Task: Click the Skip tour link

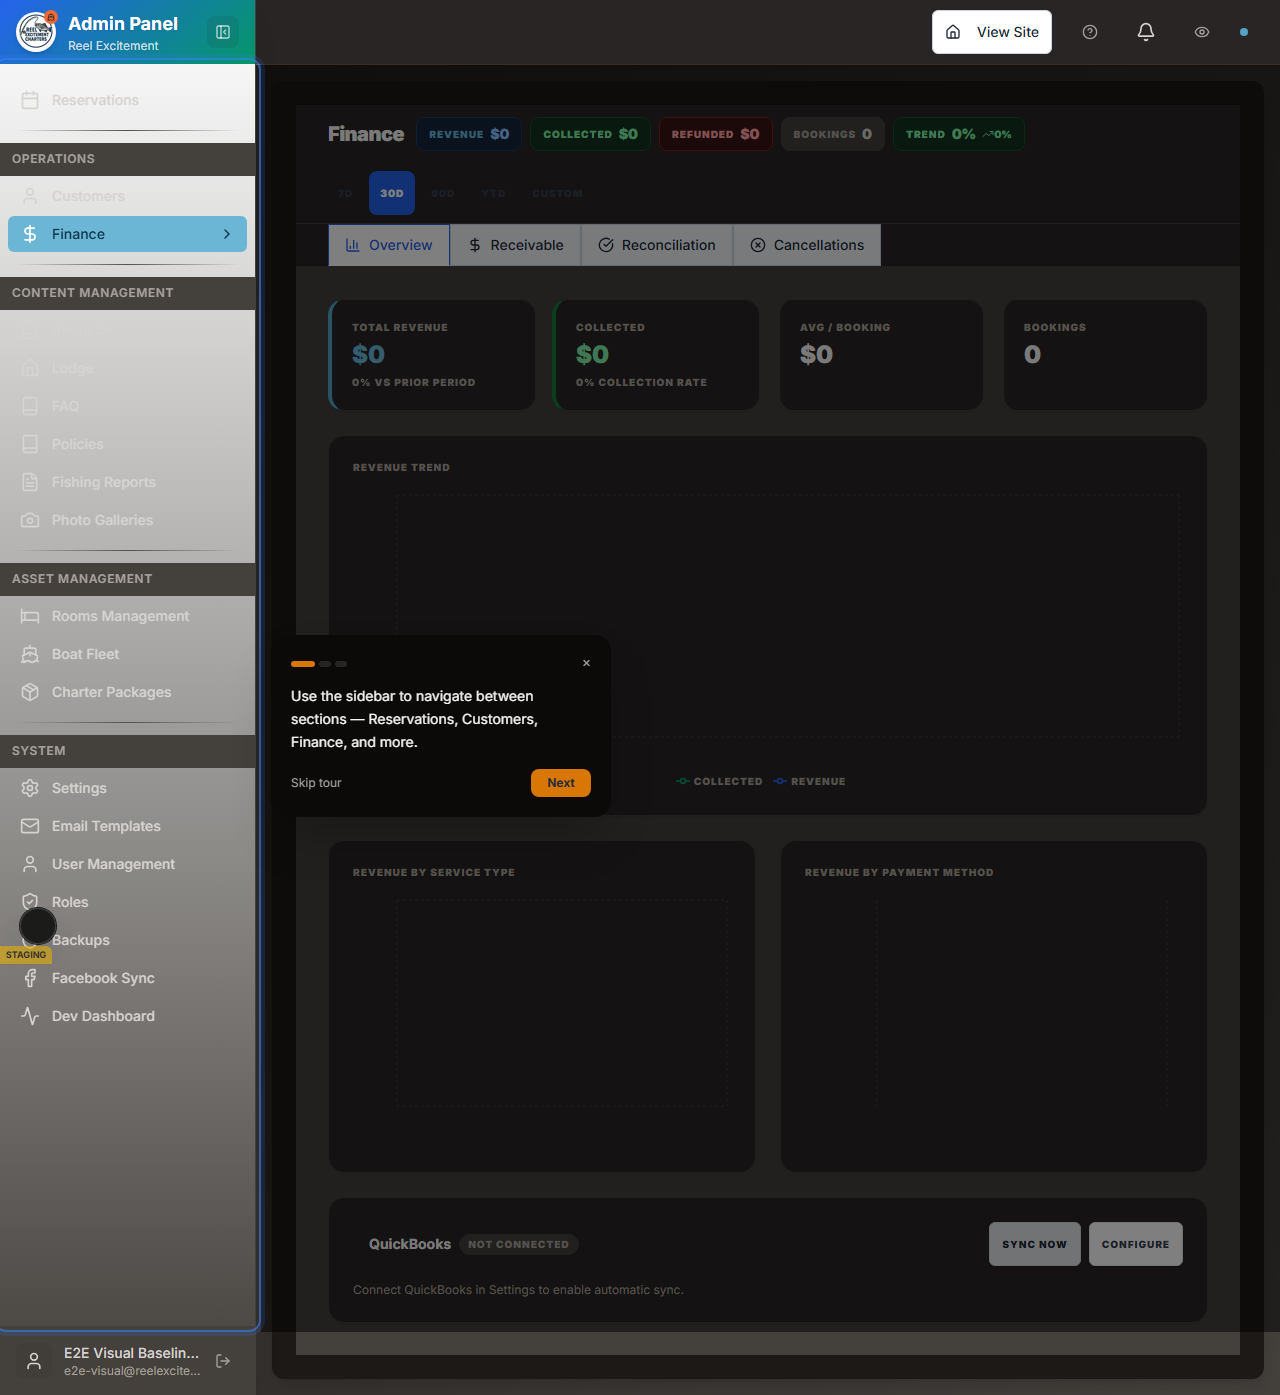Action: coord(316,783)
